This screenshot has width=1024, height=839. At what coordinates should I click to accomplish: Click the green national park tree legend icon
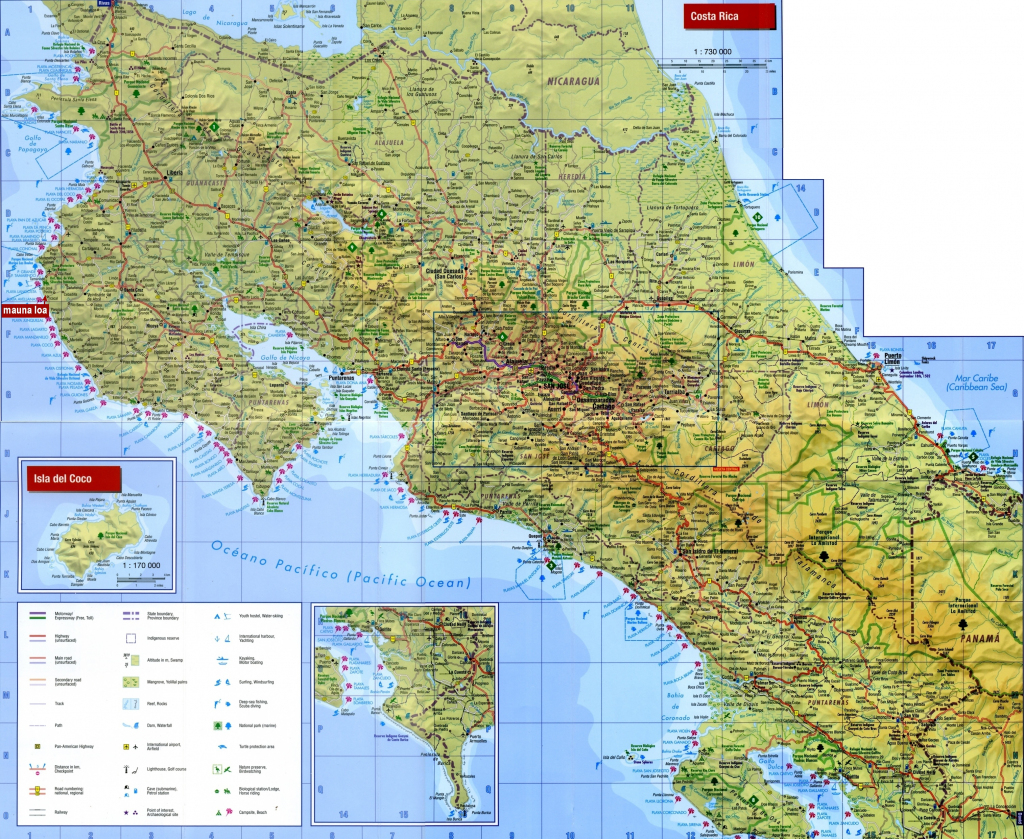pyautogui.click(x=217, y=725)
